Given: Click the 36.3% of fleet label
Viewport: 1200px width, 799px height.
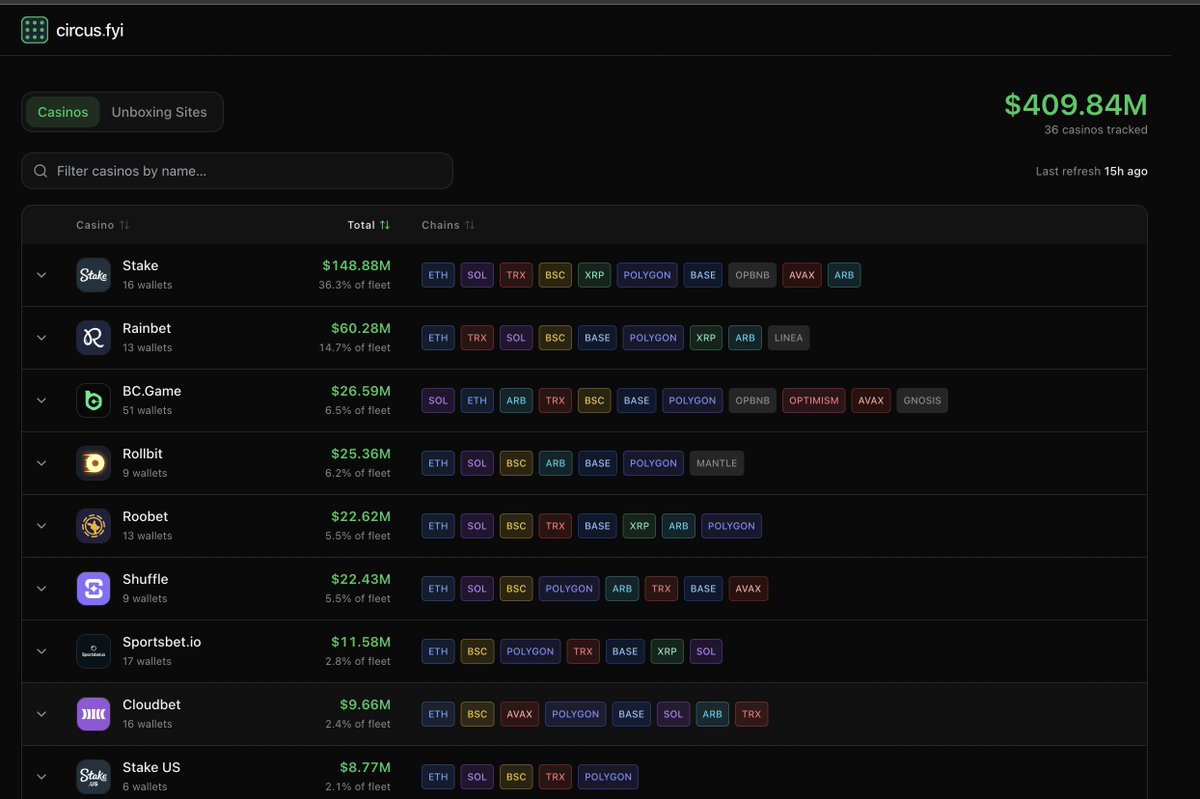Looking at the screenshot, I should pyautogui.click(x=355, y=285).
